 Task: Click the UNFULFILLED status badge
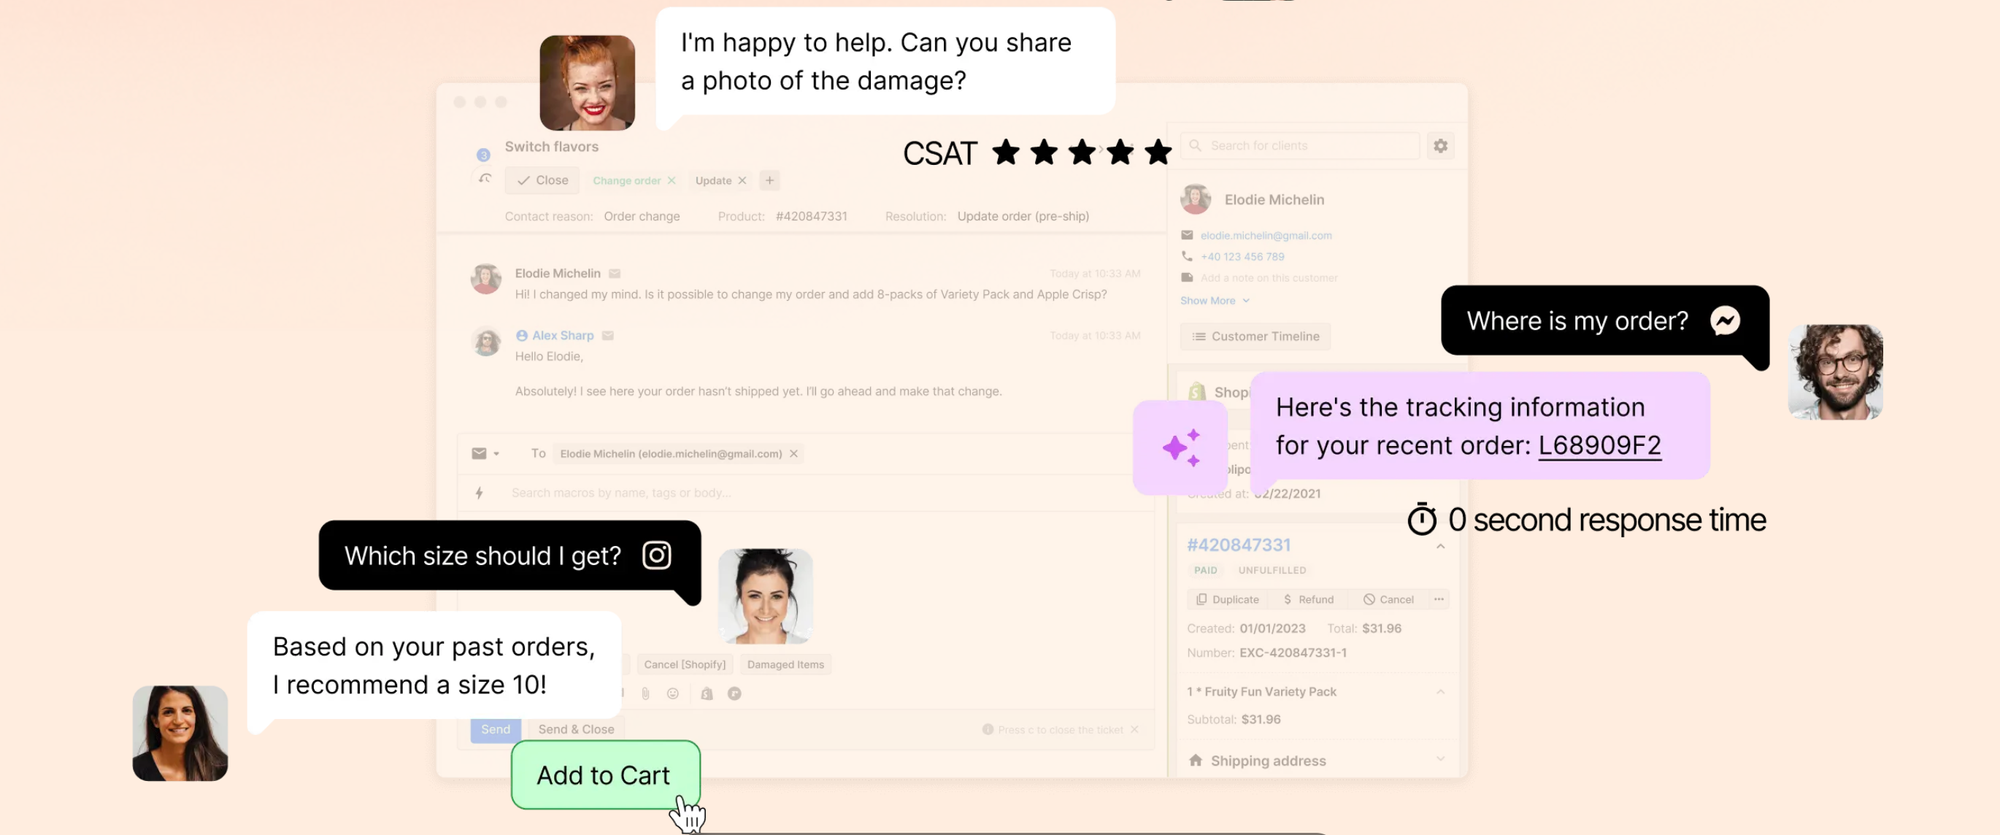[1272, 571]
